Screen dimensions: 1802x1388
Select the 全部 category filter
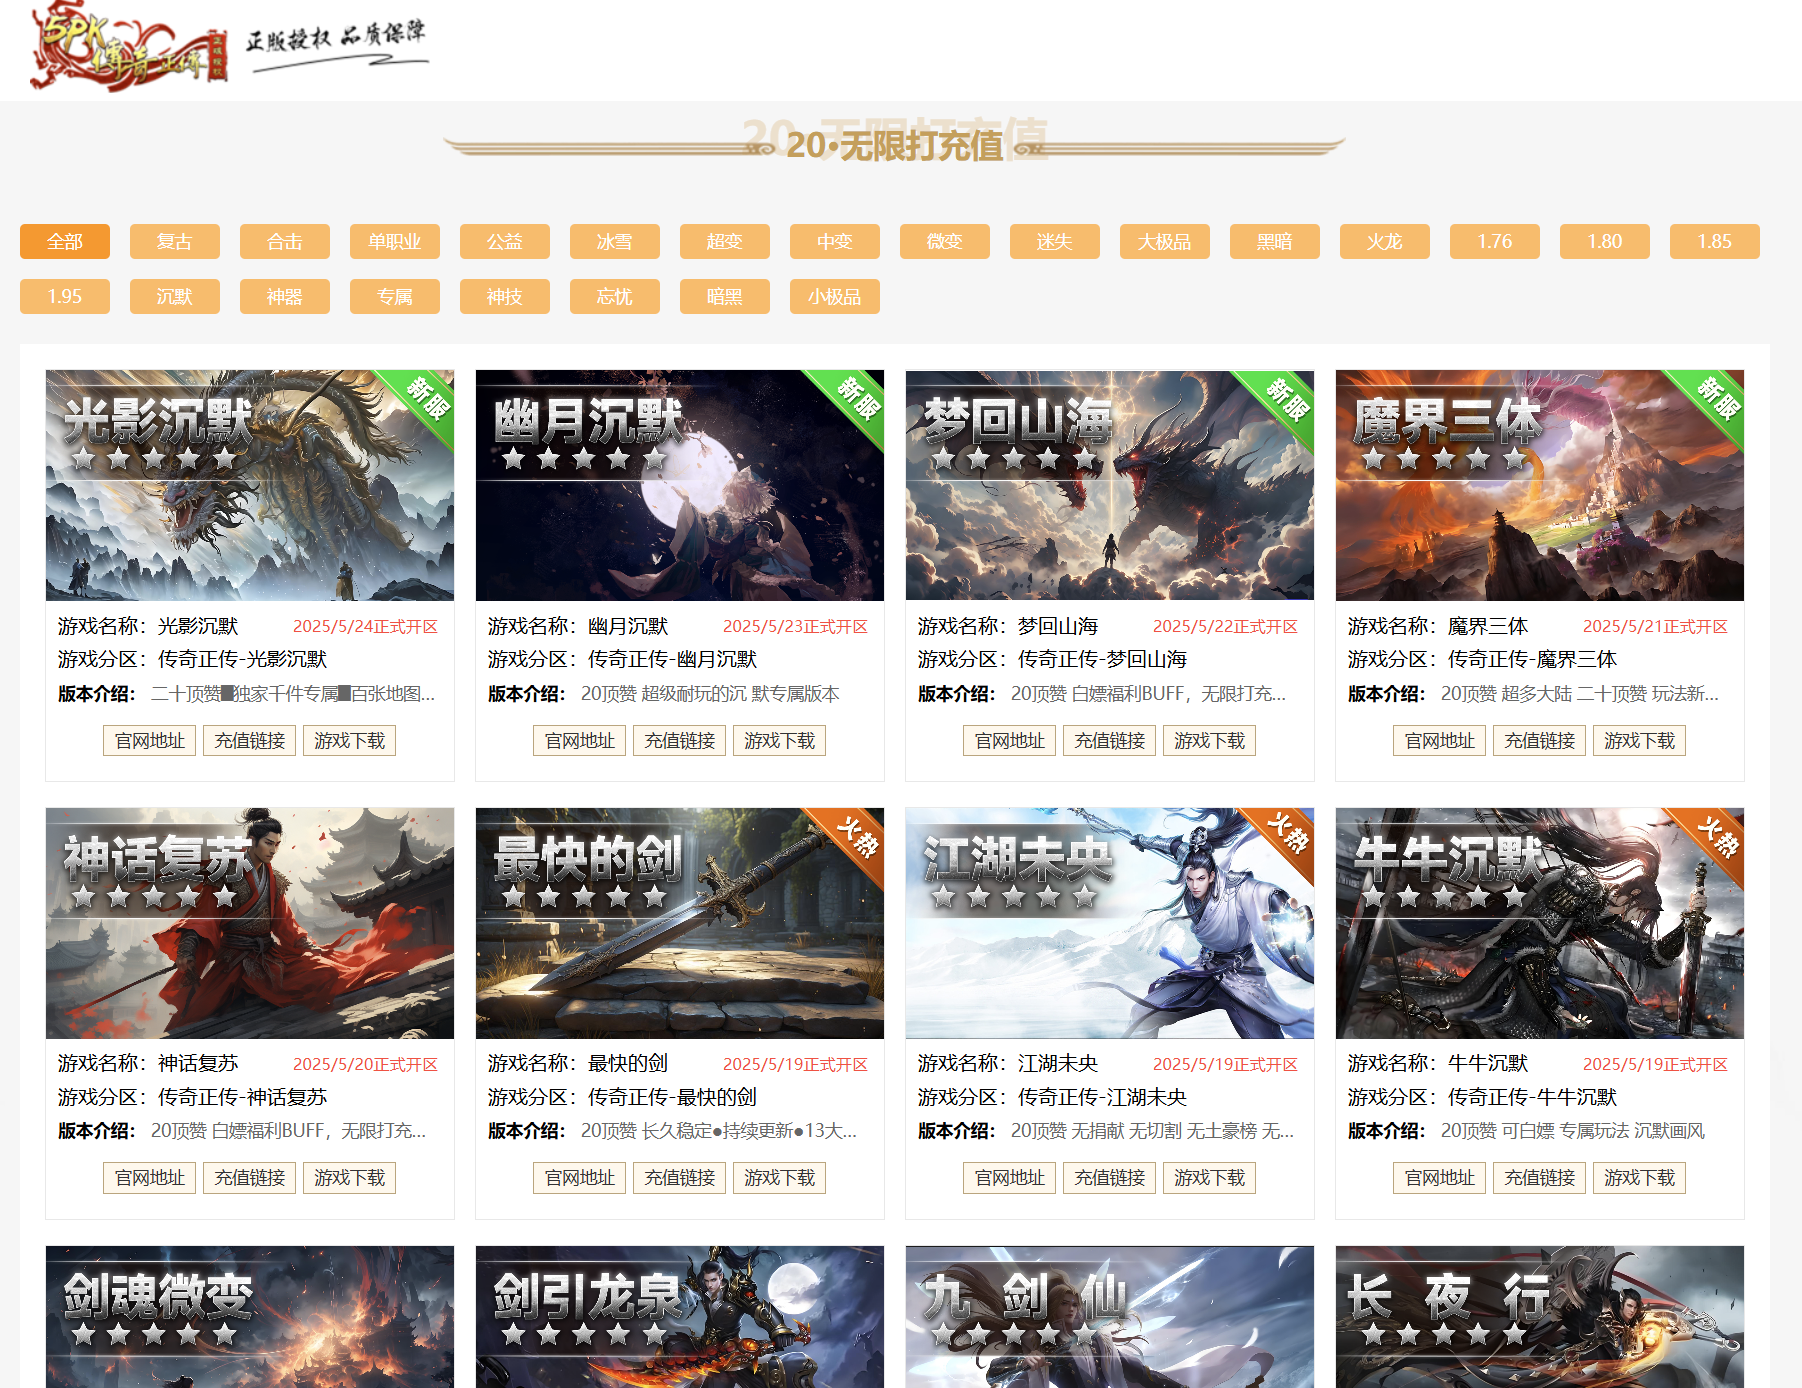tap(65, 242)
